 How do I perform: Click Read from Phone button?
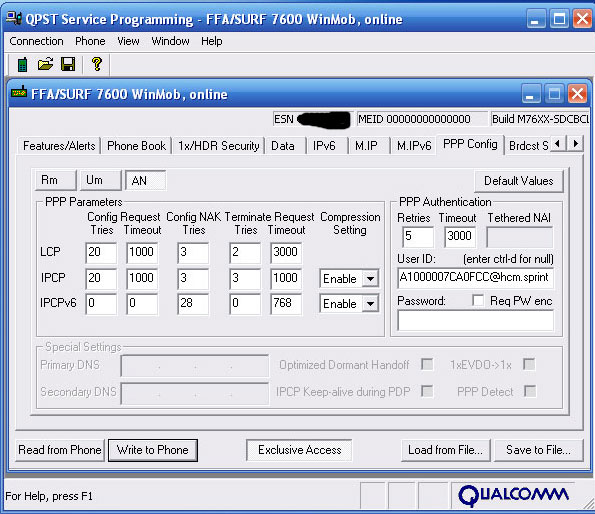(60, 450)
